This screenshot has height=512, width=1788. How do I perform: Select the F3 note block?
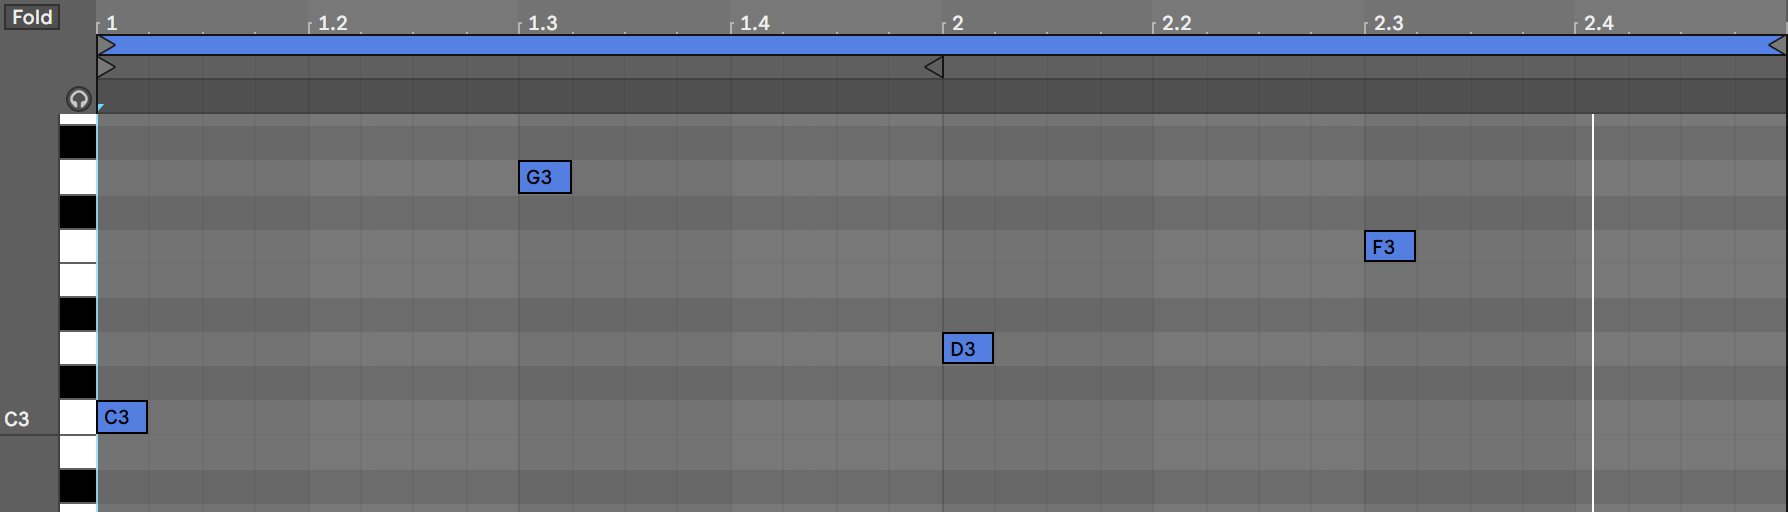1390,247
